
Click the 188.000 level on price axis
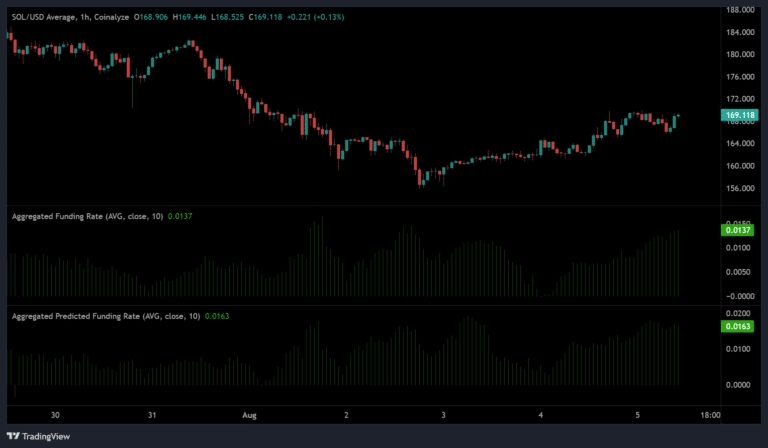coord(740,10)
